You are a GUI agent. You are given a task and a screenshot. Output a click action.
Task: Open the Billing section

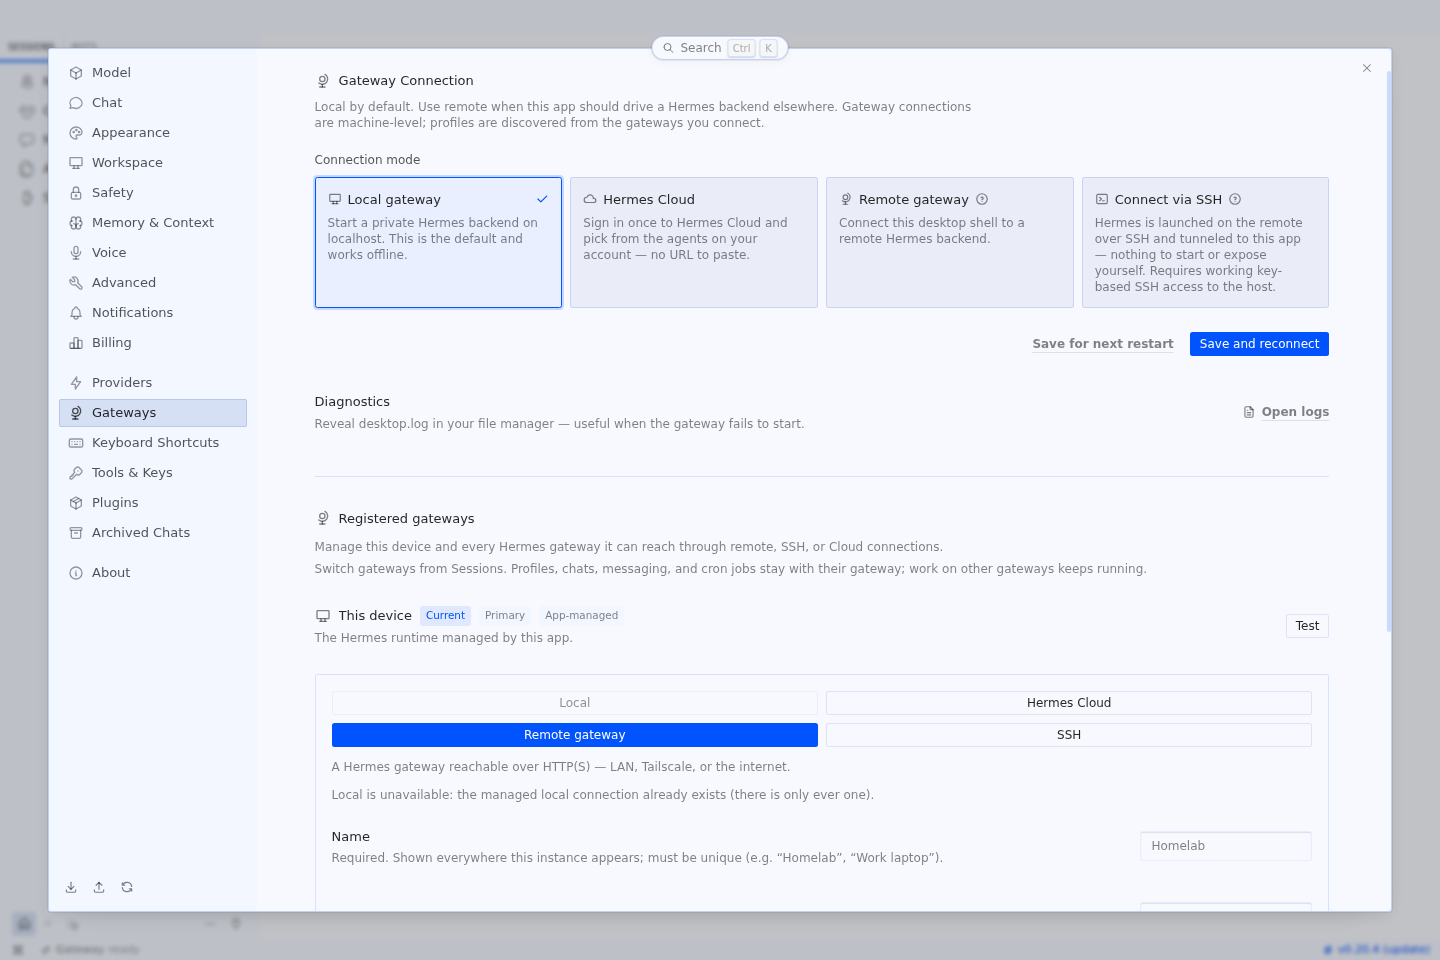click(x=152, y=343)
